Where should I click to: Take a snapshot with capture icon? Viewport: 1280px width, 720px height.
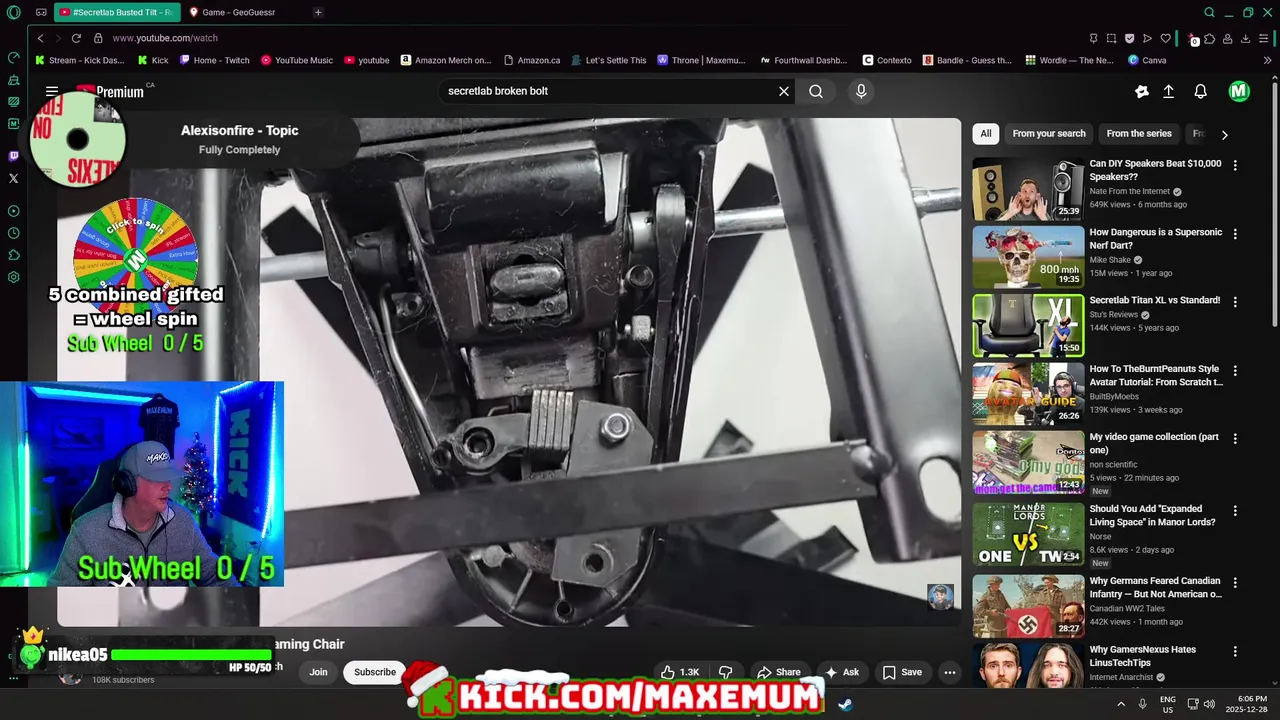click(1111, 38)
